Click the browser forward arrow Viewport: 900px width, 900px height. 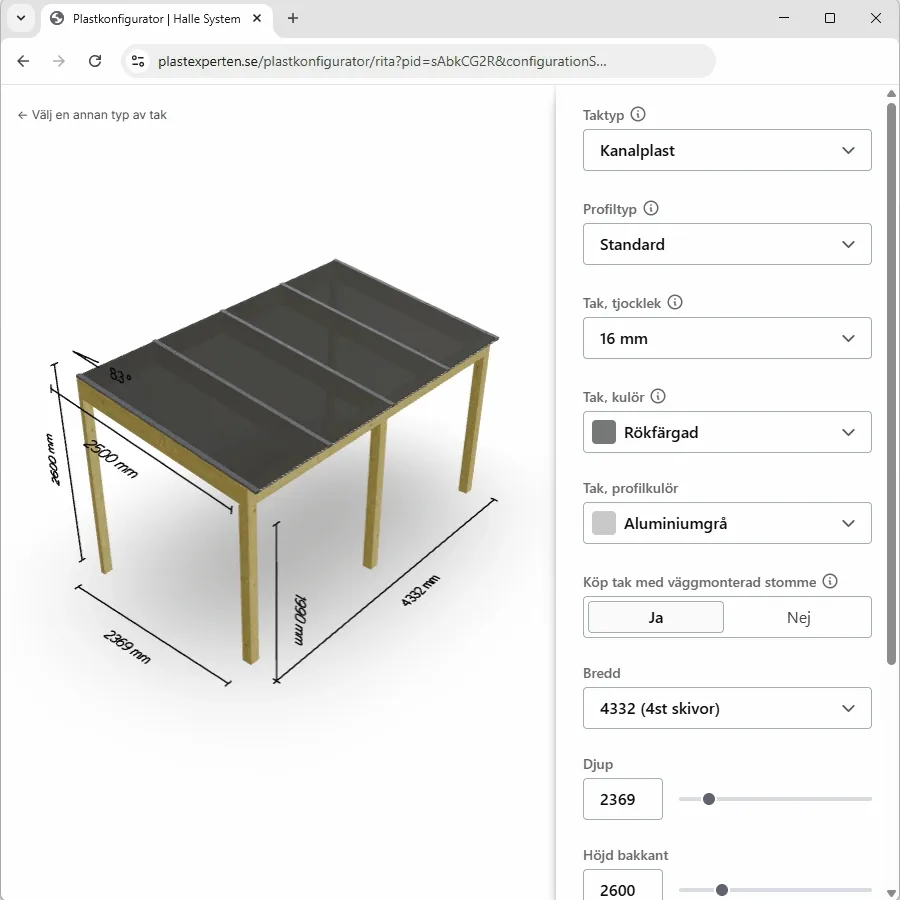point(59,61)
